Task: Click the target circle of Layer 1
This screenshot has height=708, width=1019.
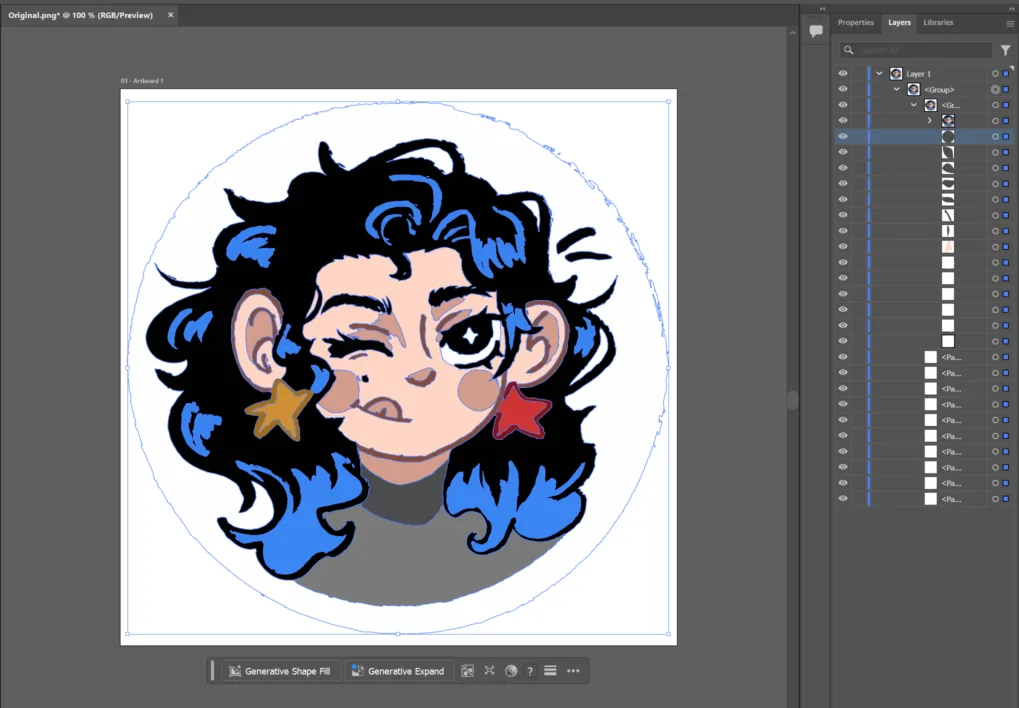Action: click(995, 73)
